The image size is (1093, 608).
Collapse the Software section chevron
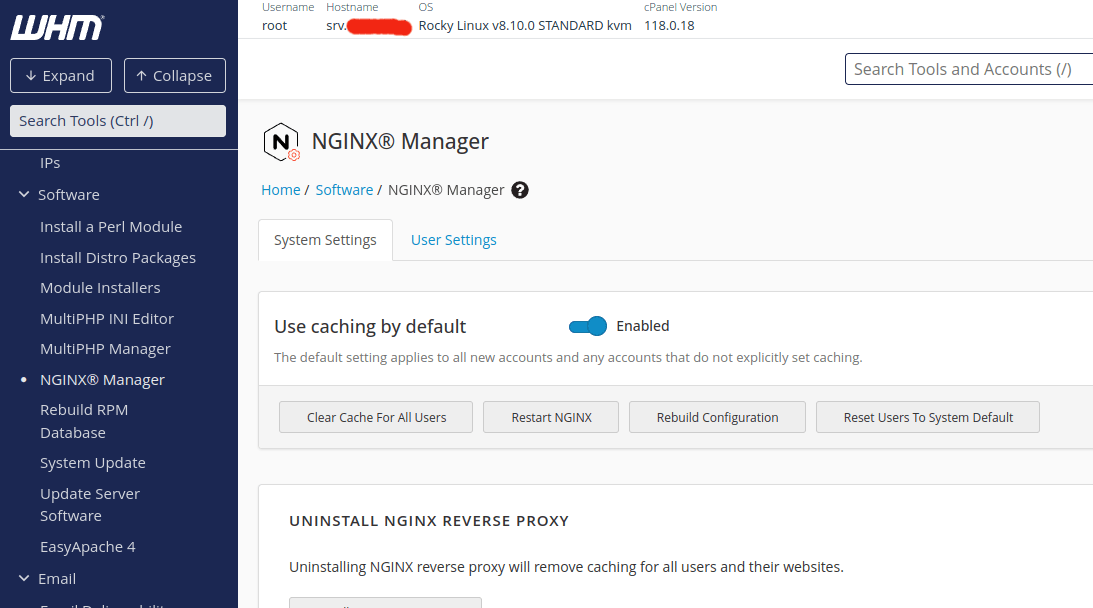click(x=24, y=195)
